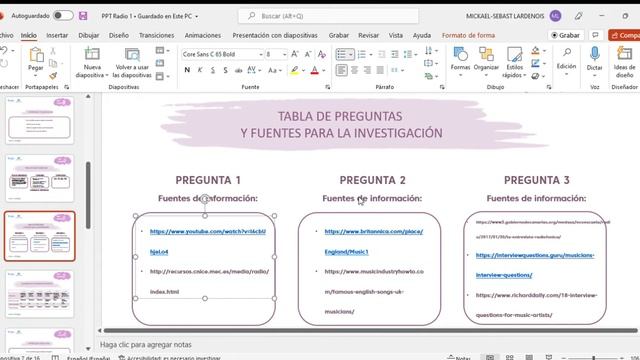Open Ideas de diseño designer
640x360 pixels.
624,62
